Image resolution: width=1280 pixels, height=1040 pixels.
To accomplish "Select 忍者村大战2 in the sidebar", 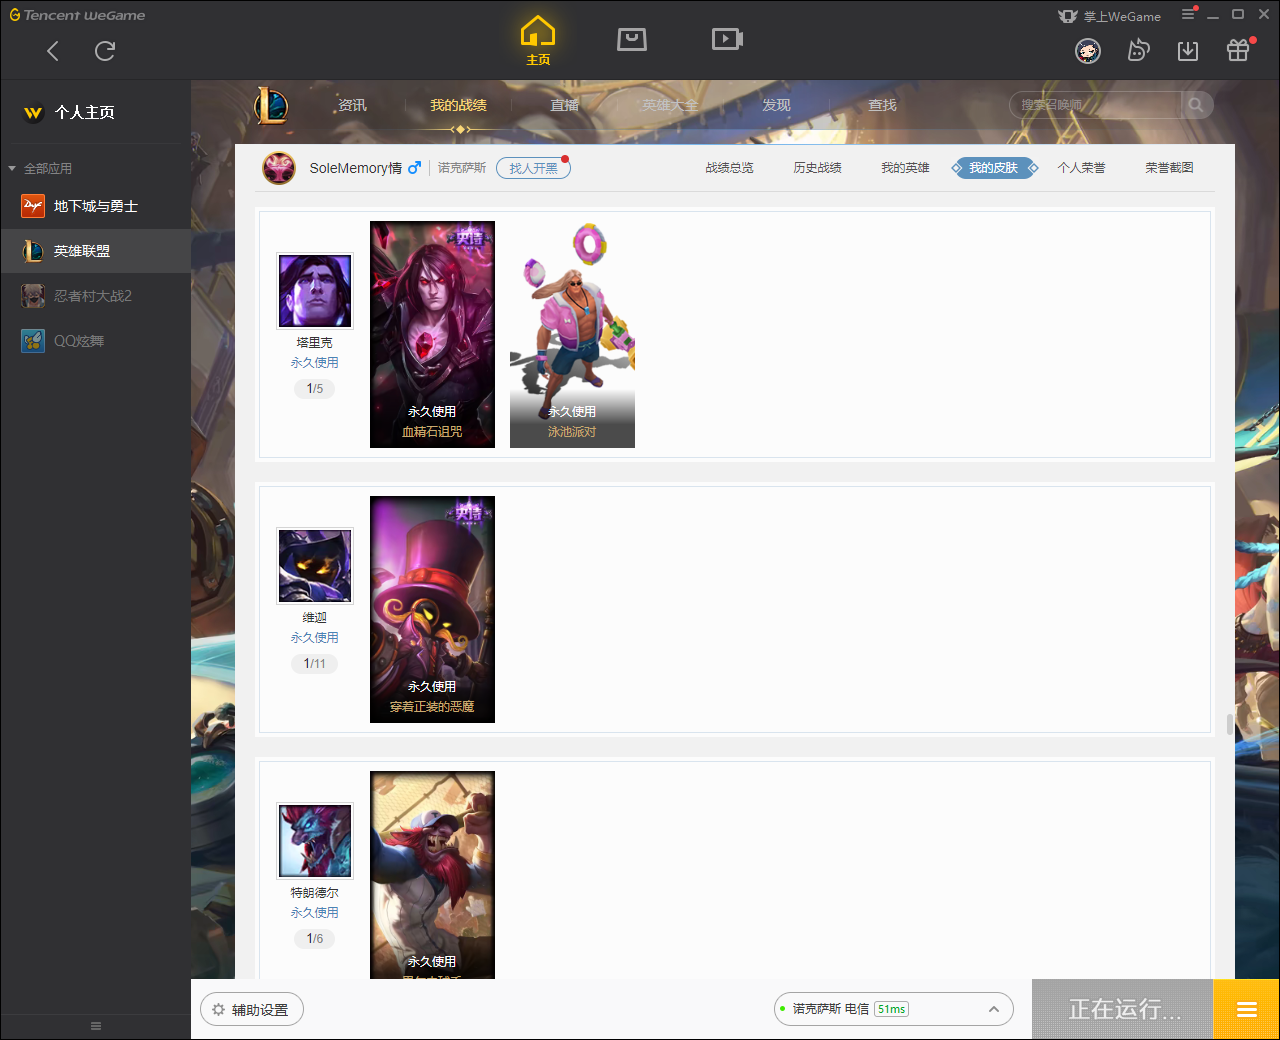I will [x=96, y=296].
